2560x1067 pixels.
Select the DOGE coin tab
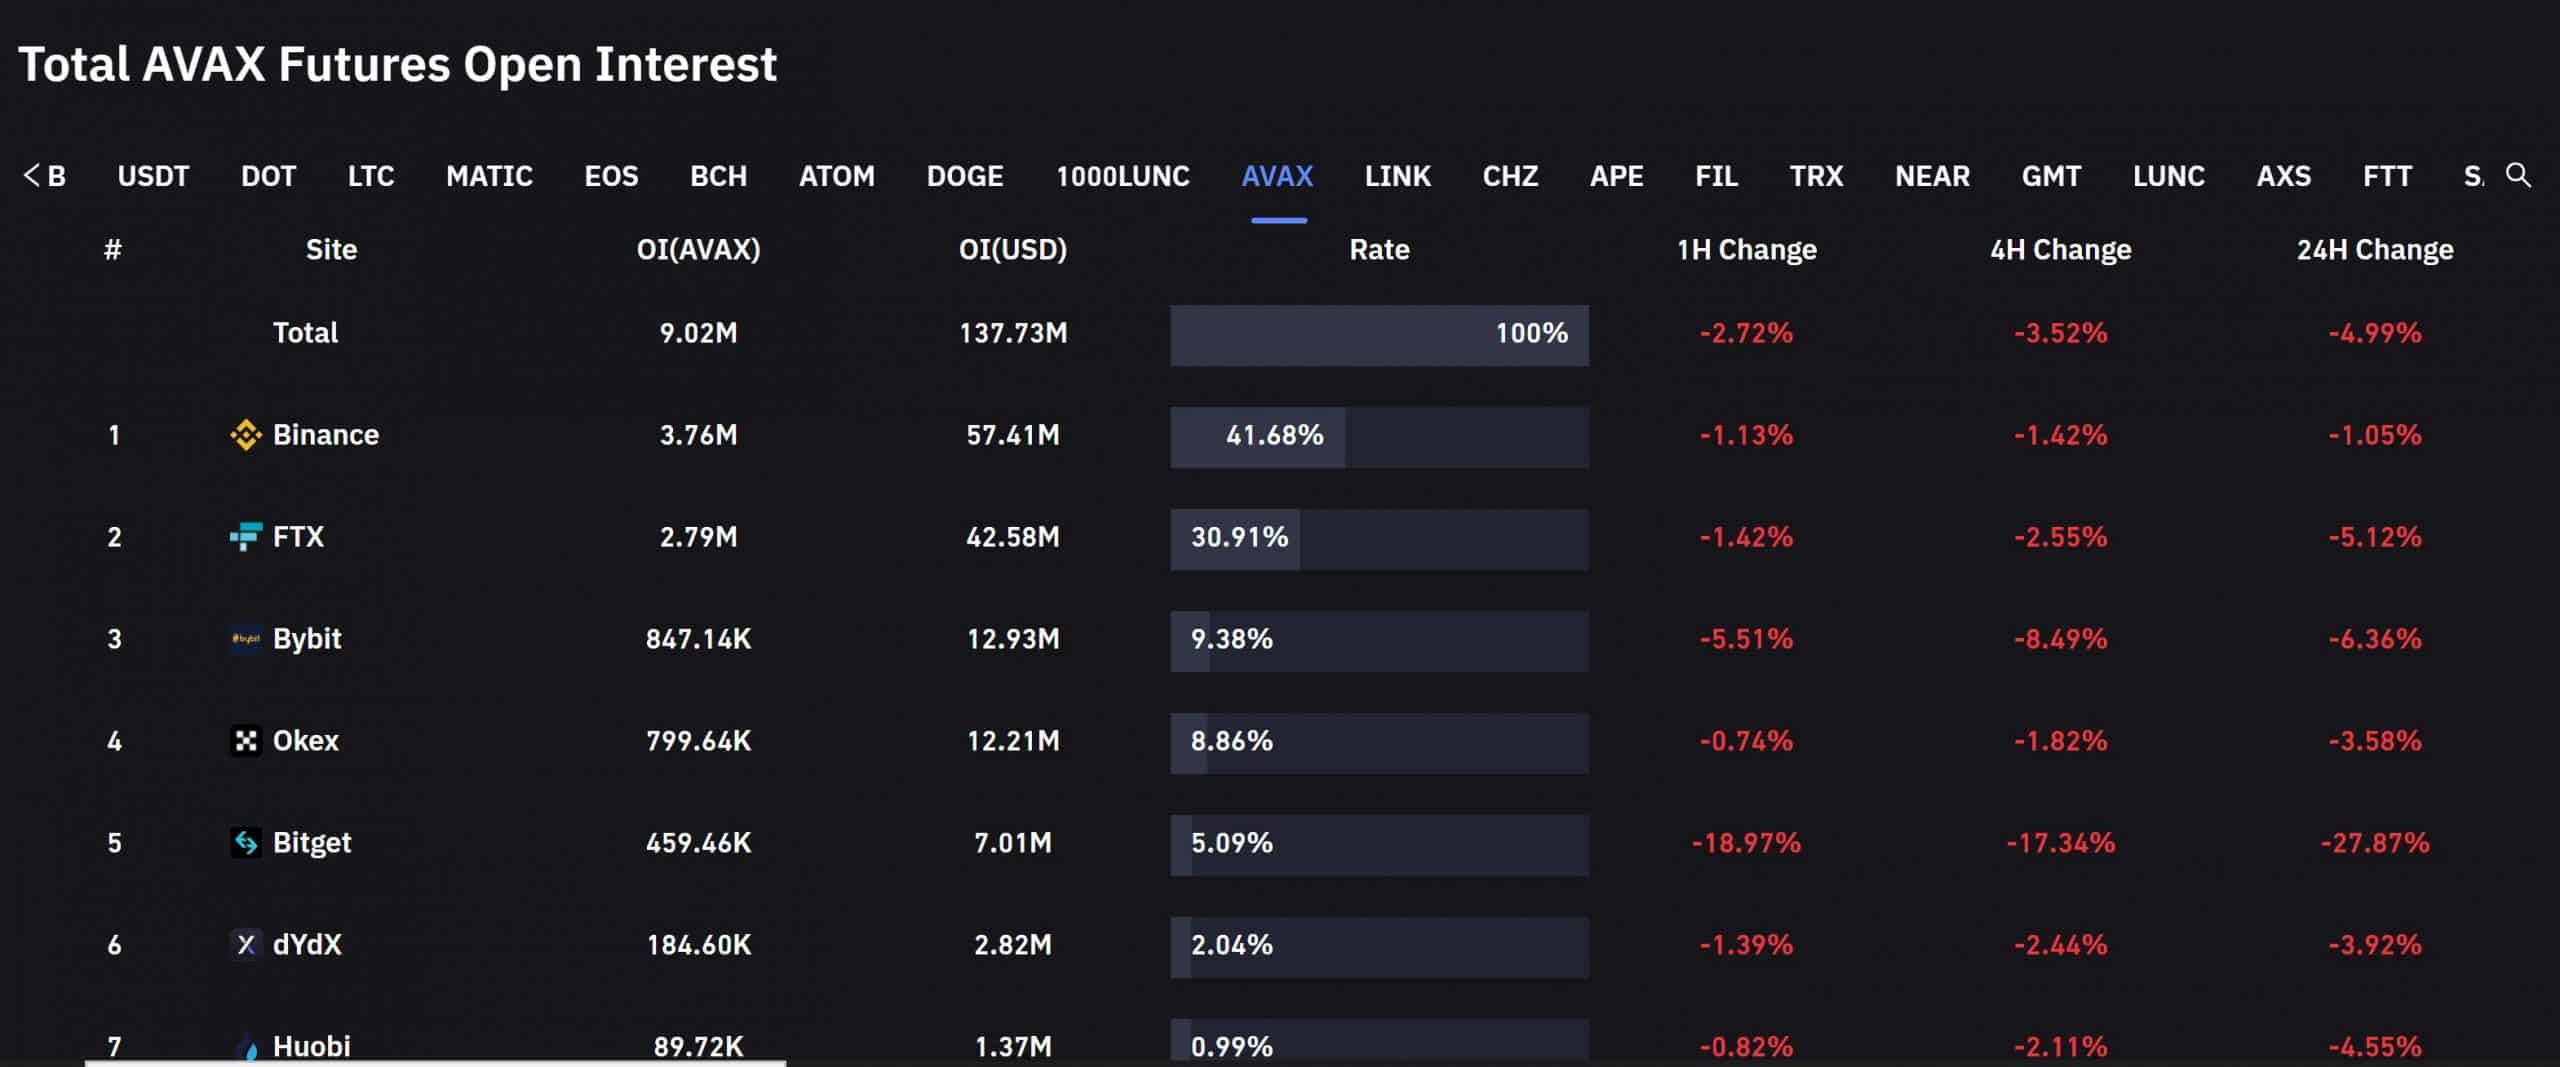click(964, 177)
